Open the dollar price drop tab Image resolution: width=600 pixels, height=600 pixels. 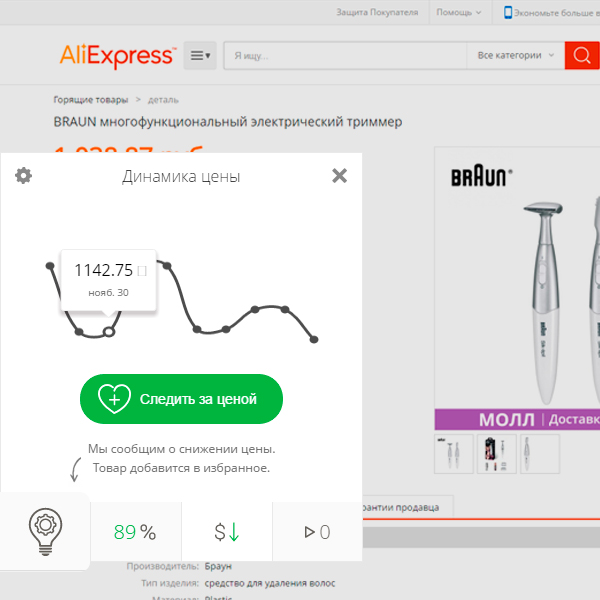click(x=227, y=532)
